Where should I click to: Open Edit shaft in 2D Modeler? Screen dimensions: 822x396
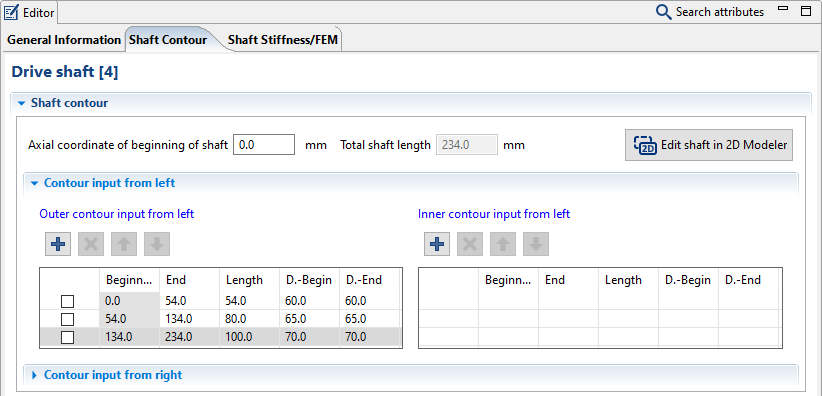709,145
